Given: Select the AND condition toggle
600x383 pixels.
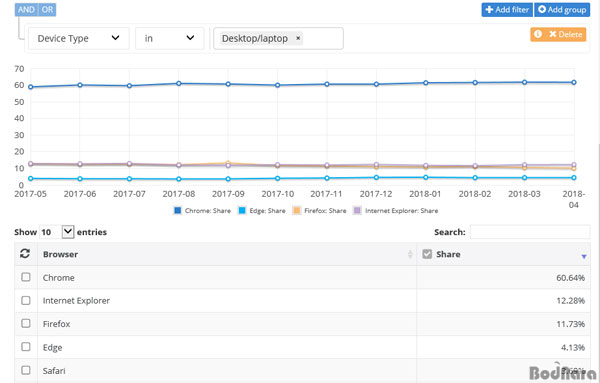Looking at the screenshot, I should tap(26, 10).
